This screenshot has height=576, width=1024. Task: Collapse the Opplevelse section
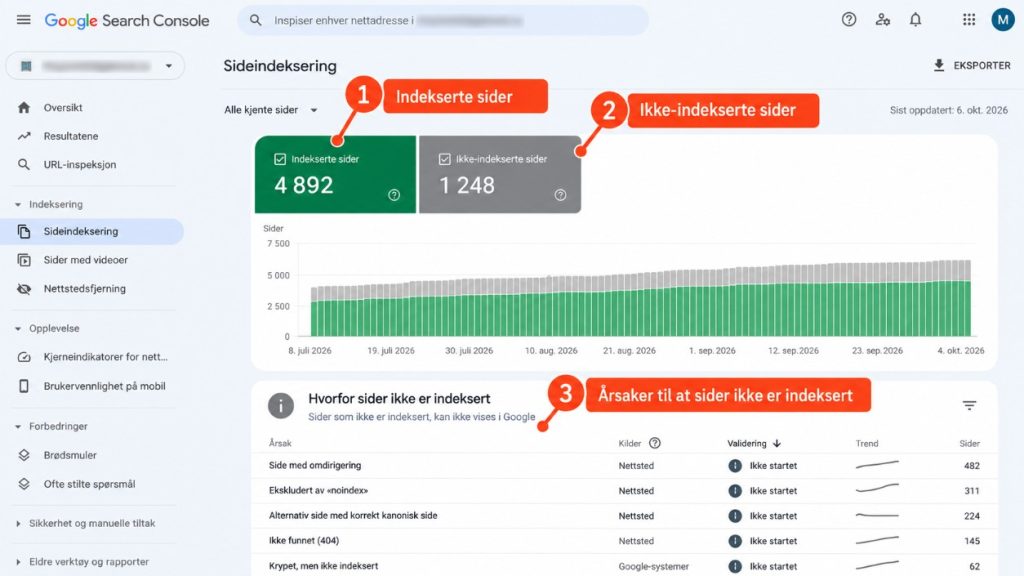18,328
